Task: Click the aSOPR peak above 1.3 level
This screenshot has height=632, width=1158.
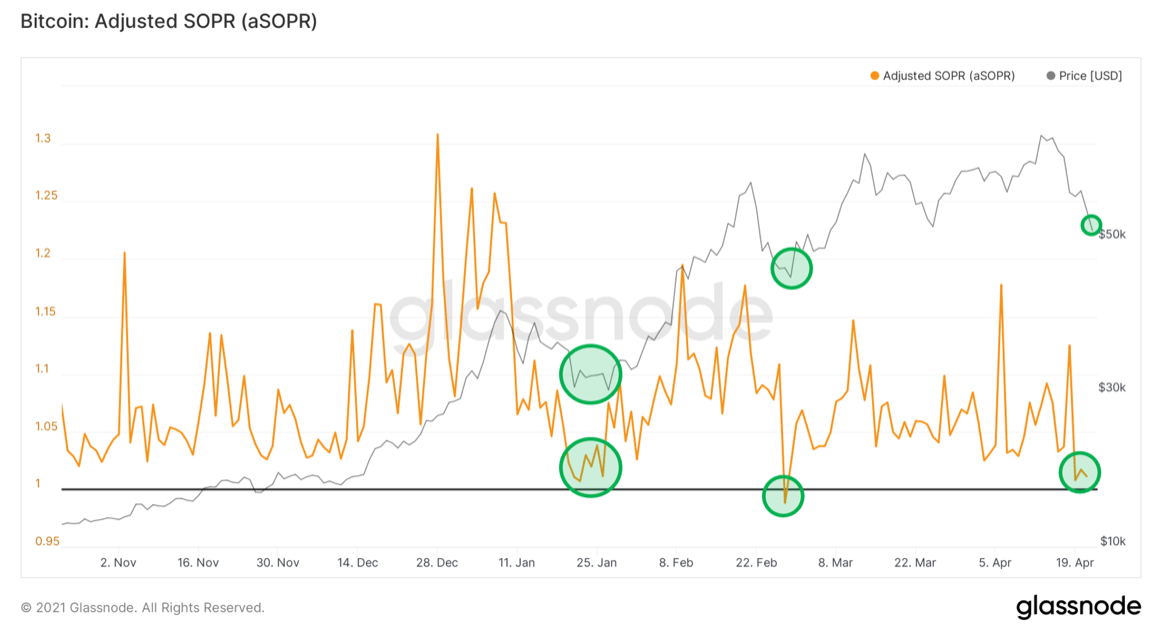Action: pos(437,135)
